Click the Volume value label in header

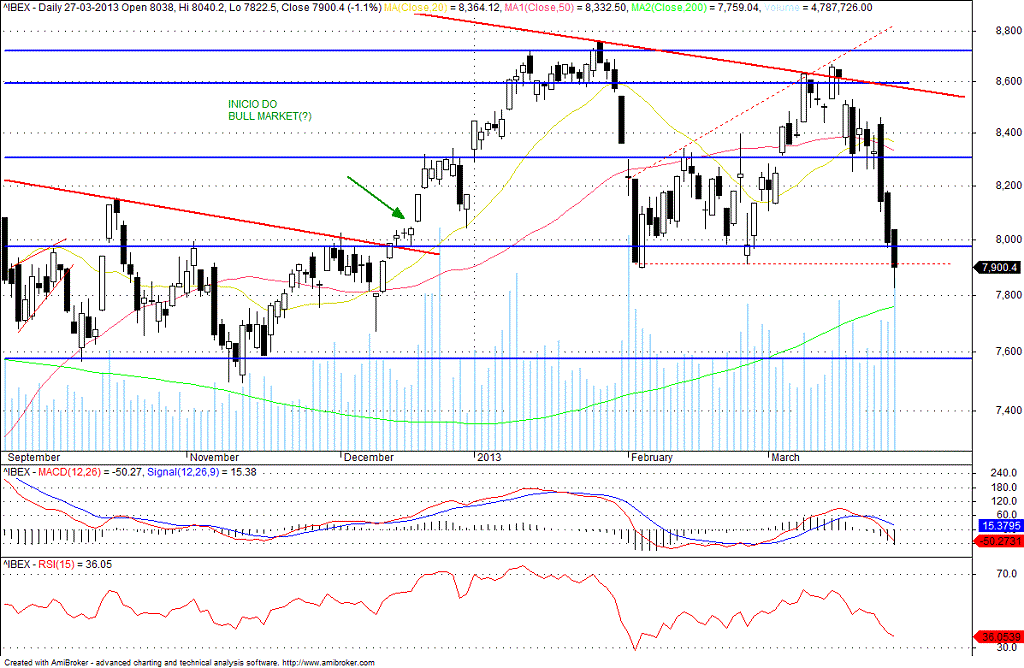click(818, 7)
